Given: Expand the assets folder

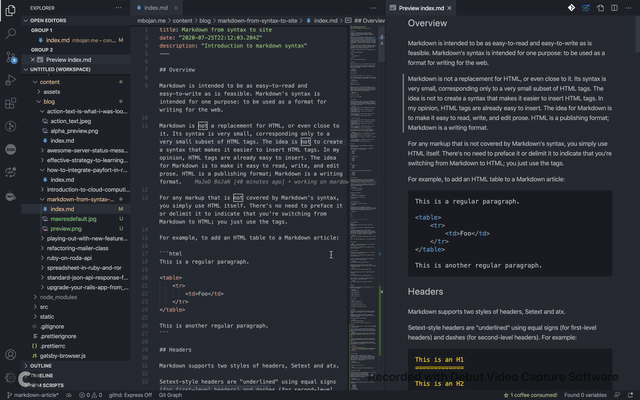Looking at the screenshot, I should tap(51, 92).
